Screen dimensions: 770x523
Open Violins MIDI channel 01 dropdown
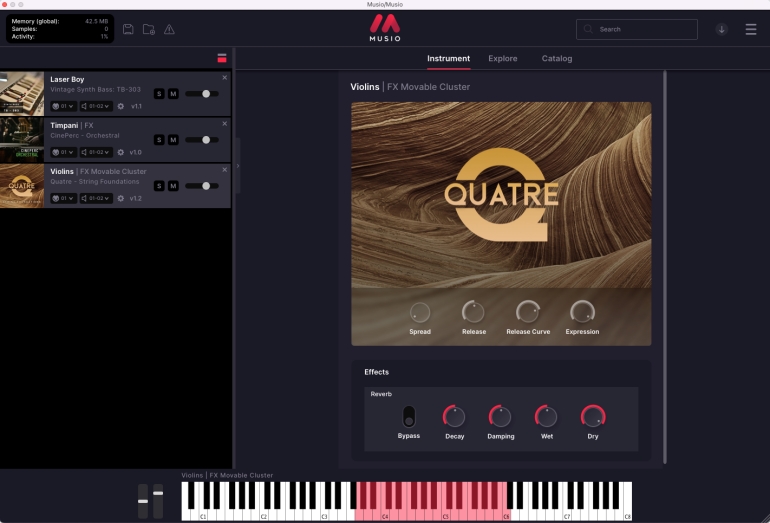[x=63, y=198]
